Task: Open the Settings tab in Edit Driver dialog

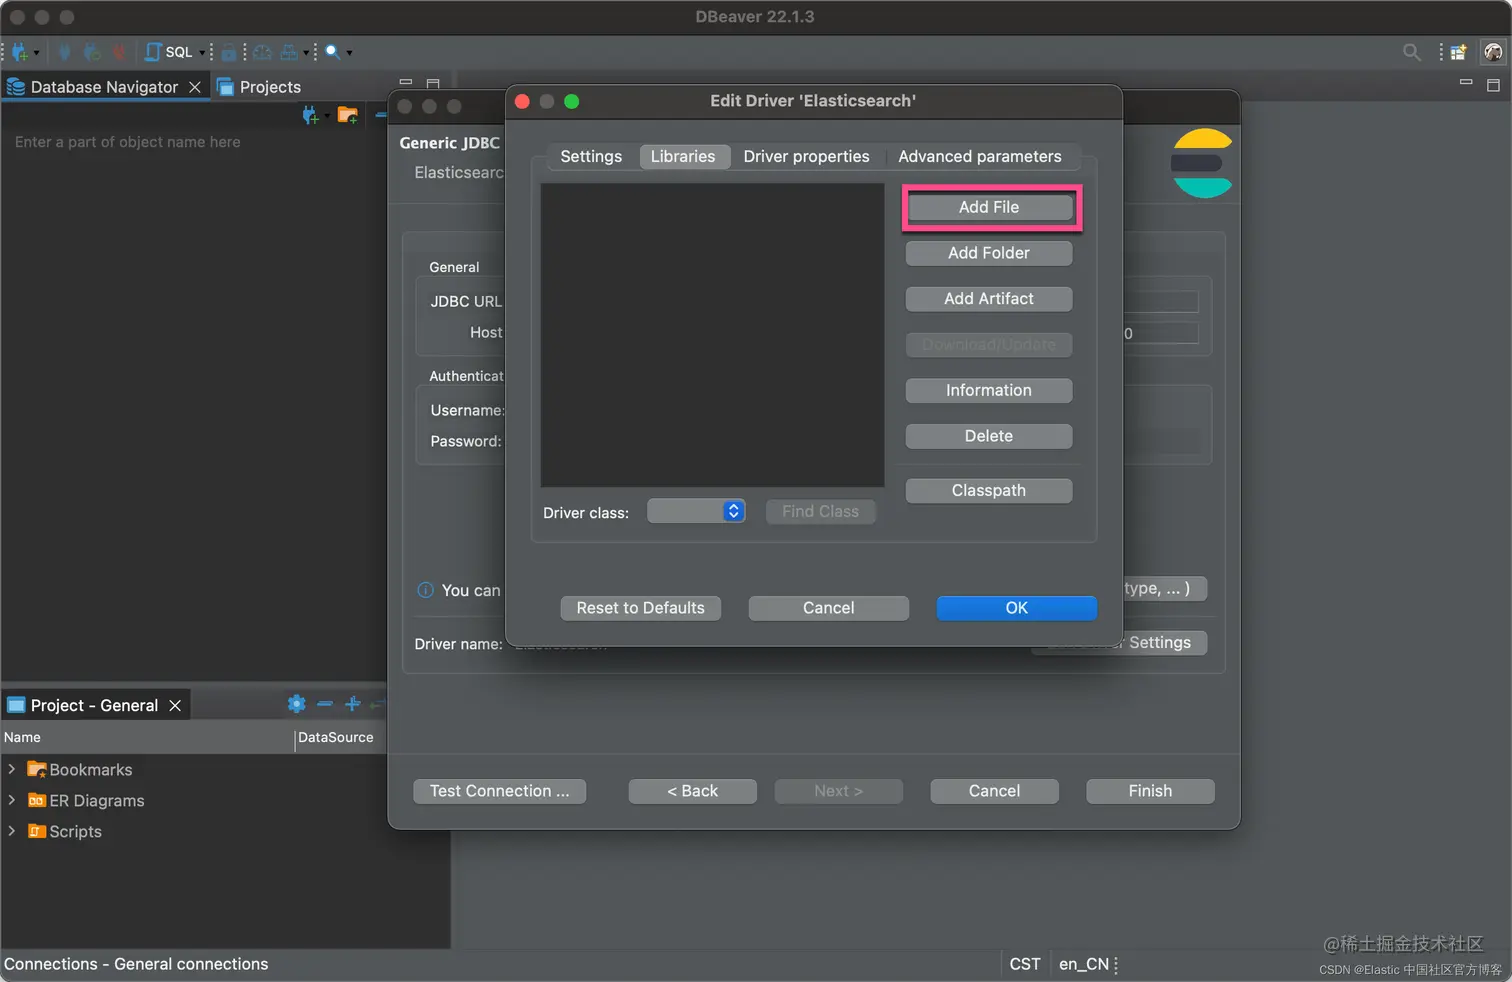Action: pyautogui.click(x=591, y=157)
